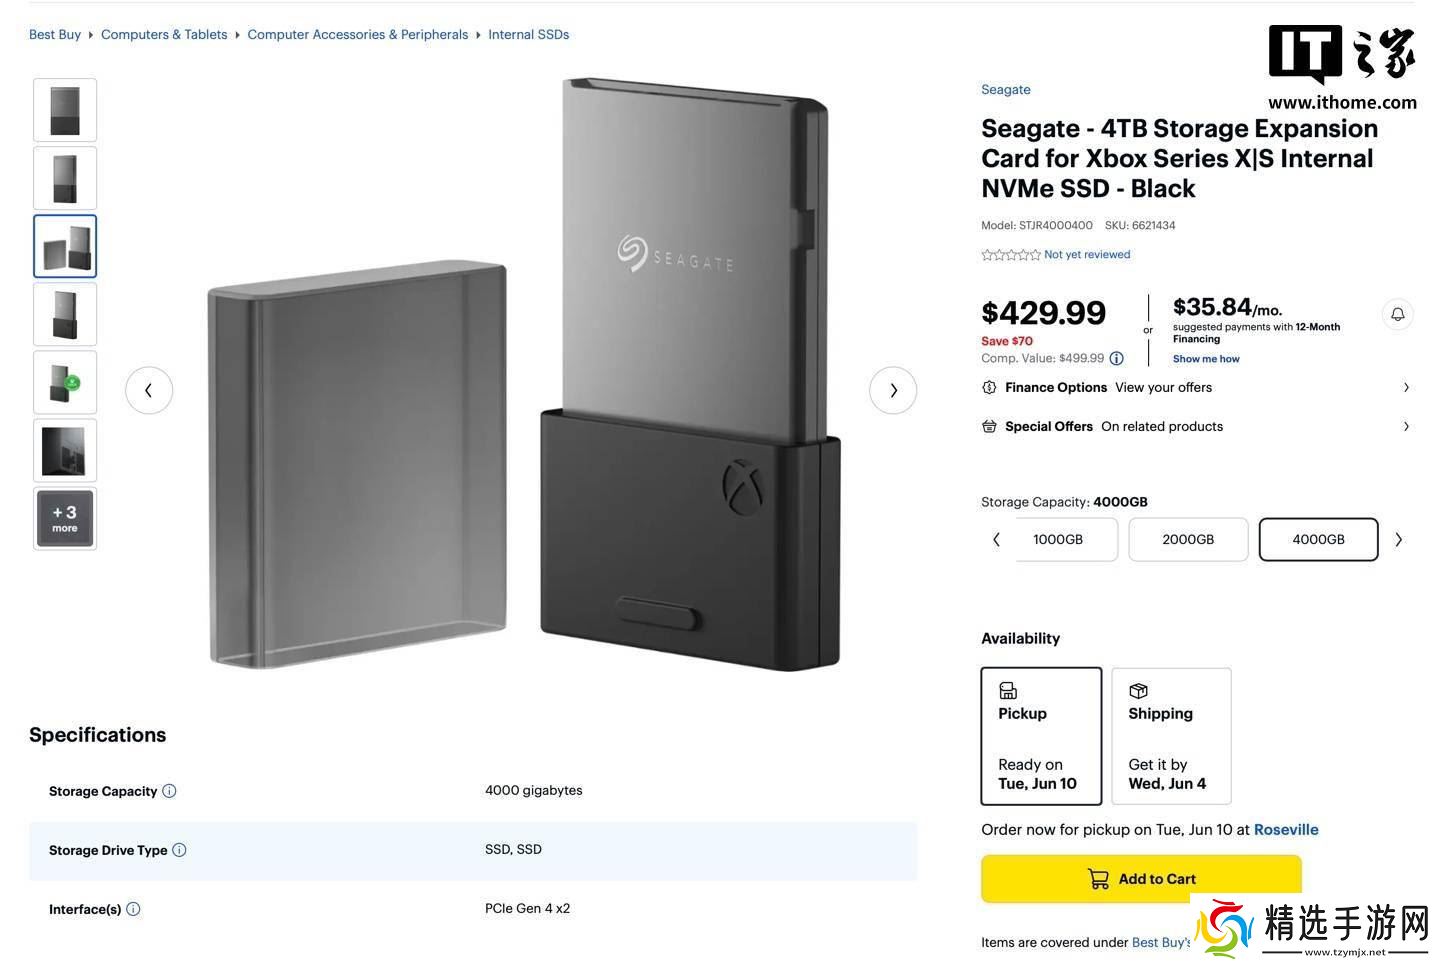Click the Seagate brand link

click(1005, 89)
